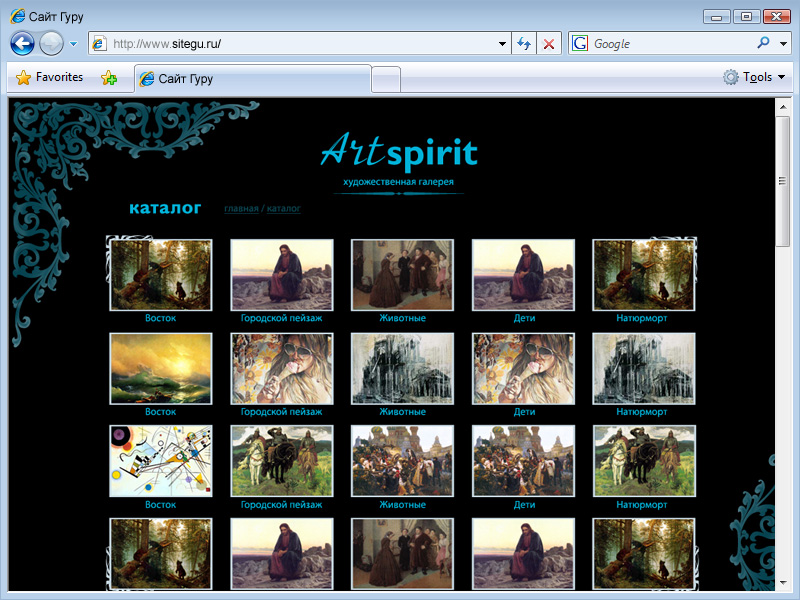800x600 pixels.
Task: Stop loading with the red X button
Action: coord(548,44)
